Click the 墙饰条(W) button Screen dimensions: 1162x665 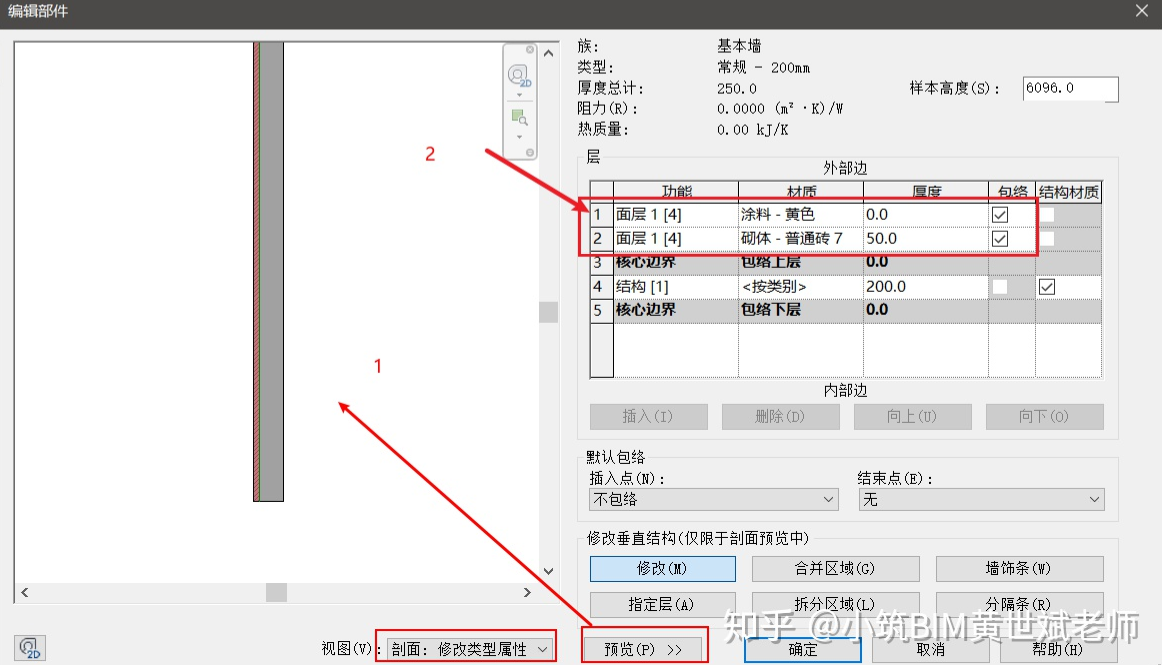[x=1019, y=569]
